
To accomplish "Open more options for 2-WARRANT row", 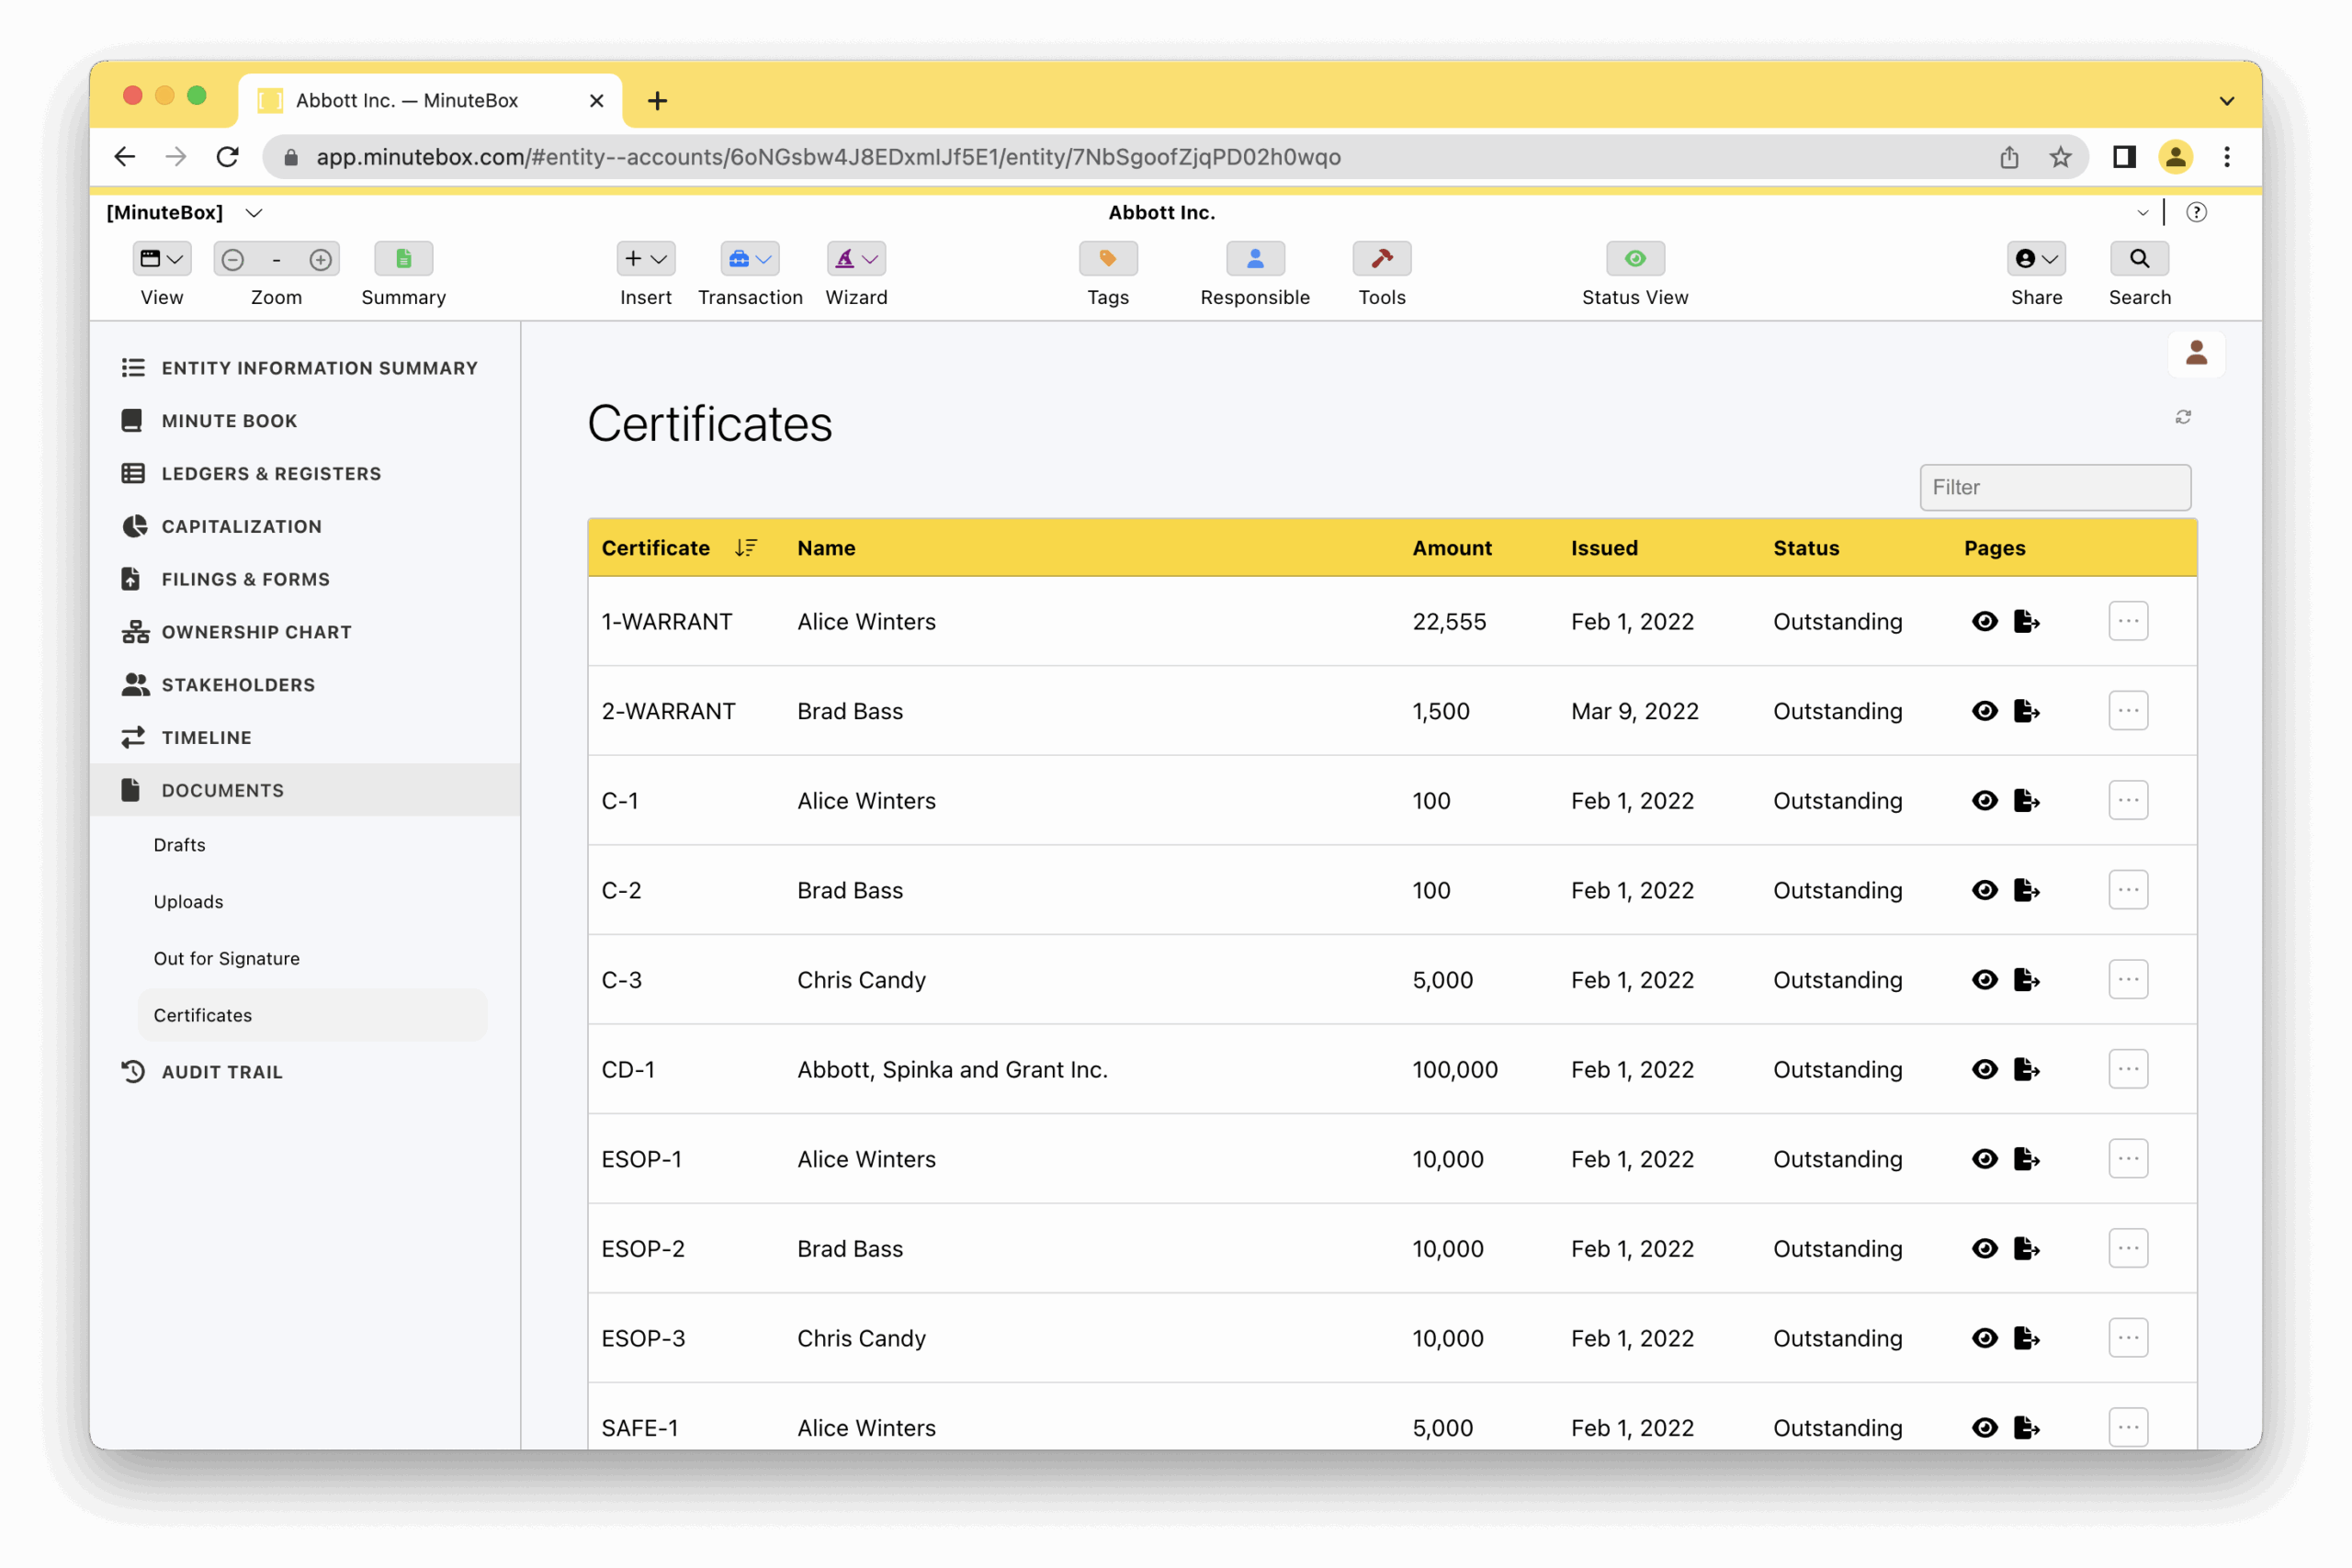I will pos(2128,711).
